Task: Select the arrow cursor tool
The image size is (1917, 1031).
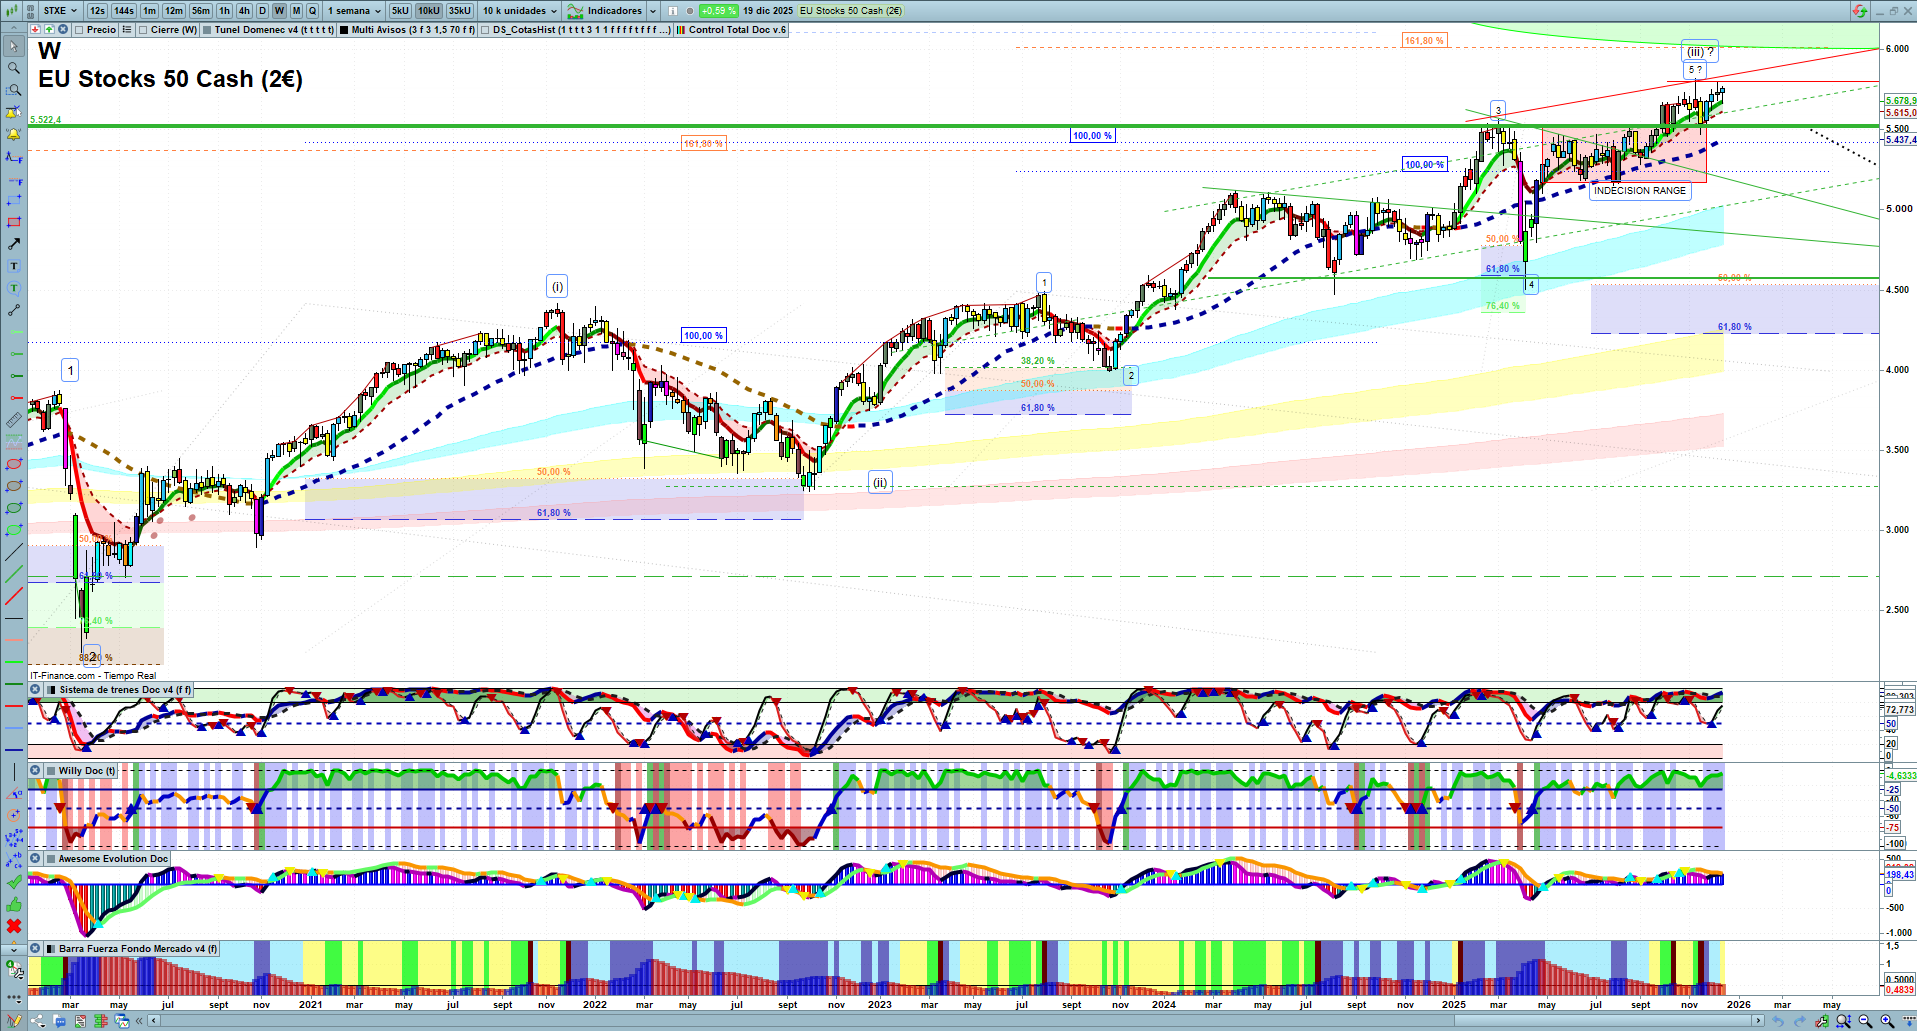Action: pyautogui.click(x=14, y=46)
